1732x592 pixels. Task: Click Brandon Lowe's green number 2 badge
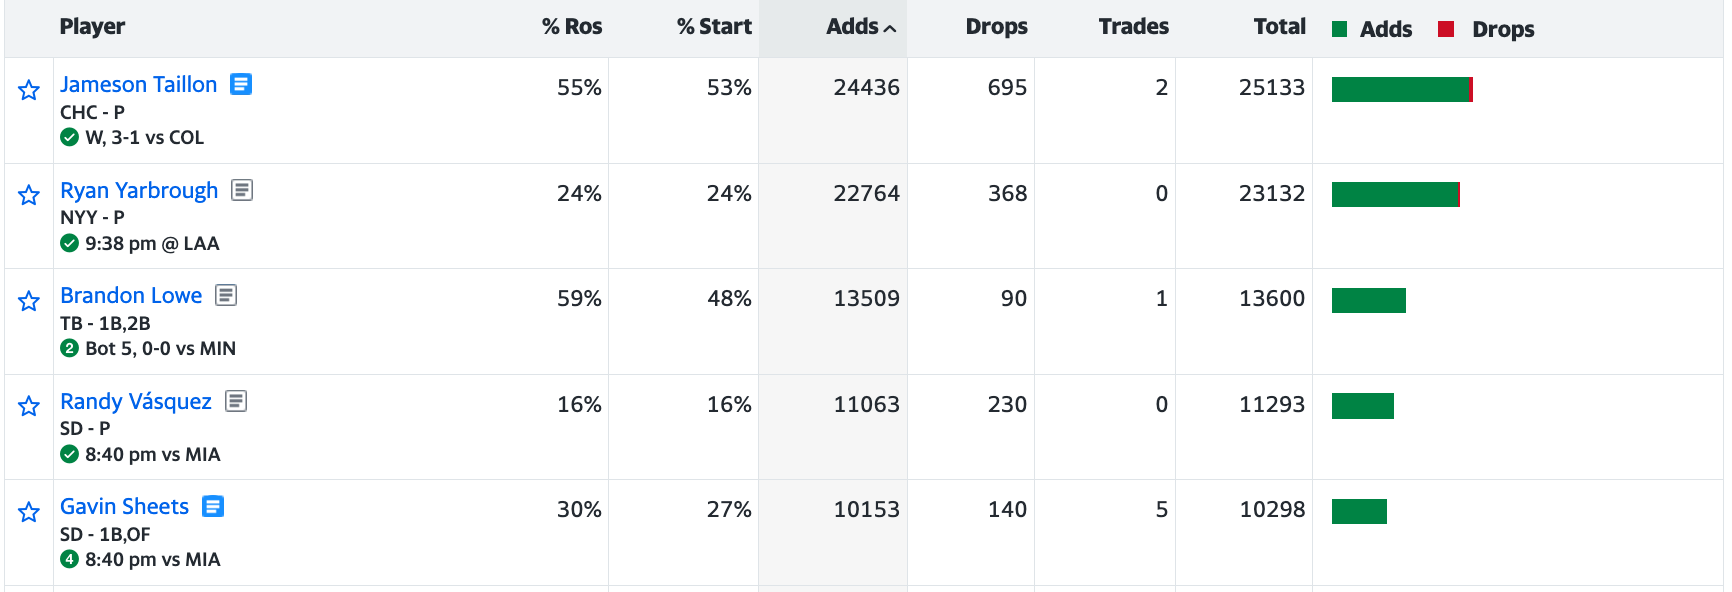pos(69,348)
